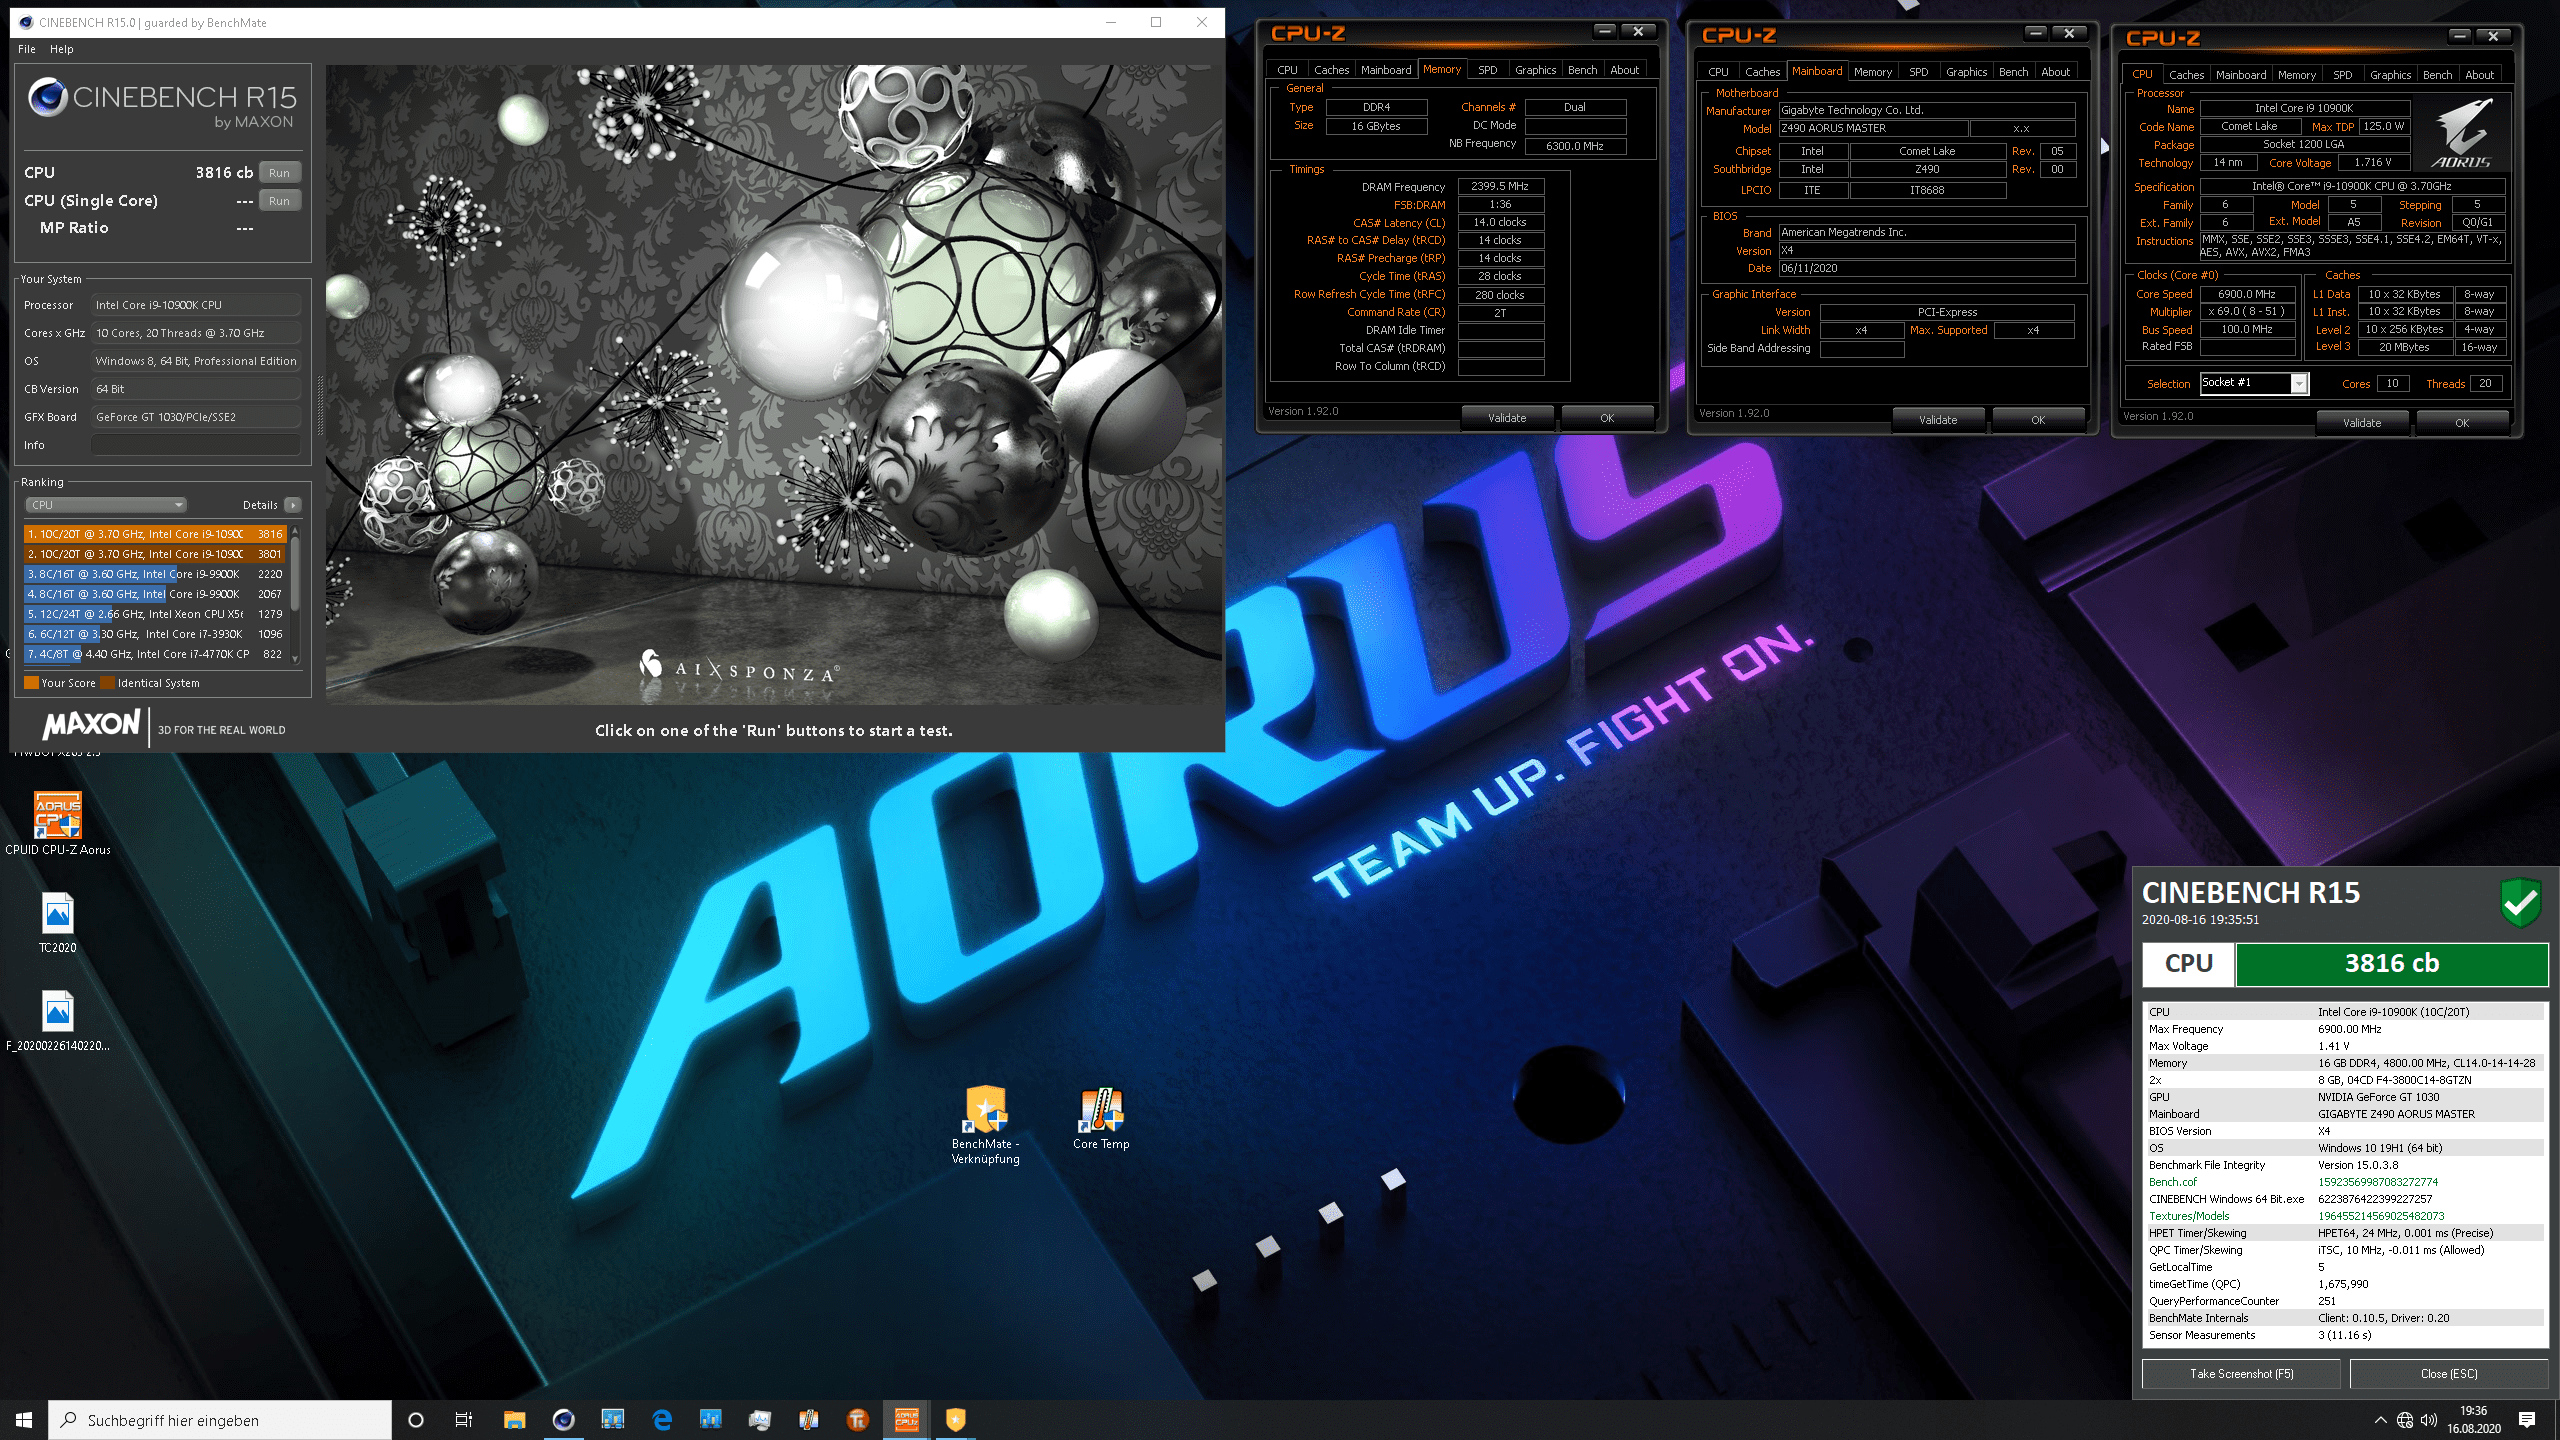
Task: Click Validate in the processor CPU-Z window
Action: click(x=2362, y=423)
